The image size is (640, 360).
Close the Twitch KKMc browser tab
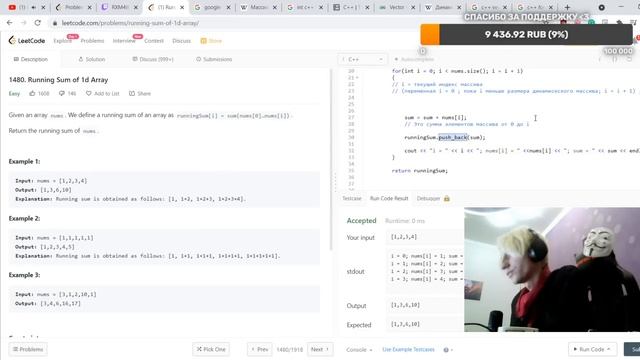(x=136, y=7)
